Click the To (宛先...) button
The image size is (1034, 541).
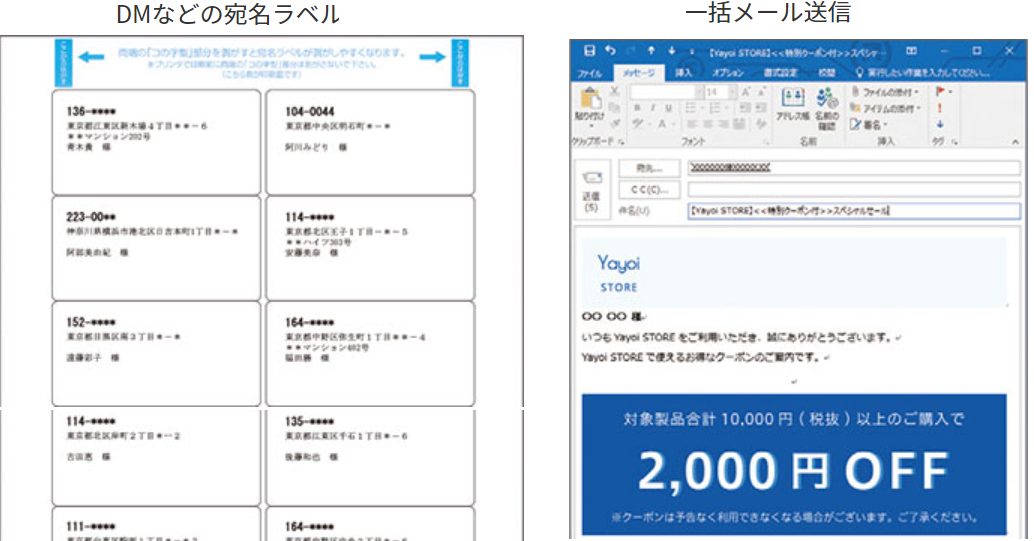[x=649, y=168]
